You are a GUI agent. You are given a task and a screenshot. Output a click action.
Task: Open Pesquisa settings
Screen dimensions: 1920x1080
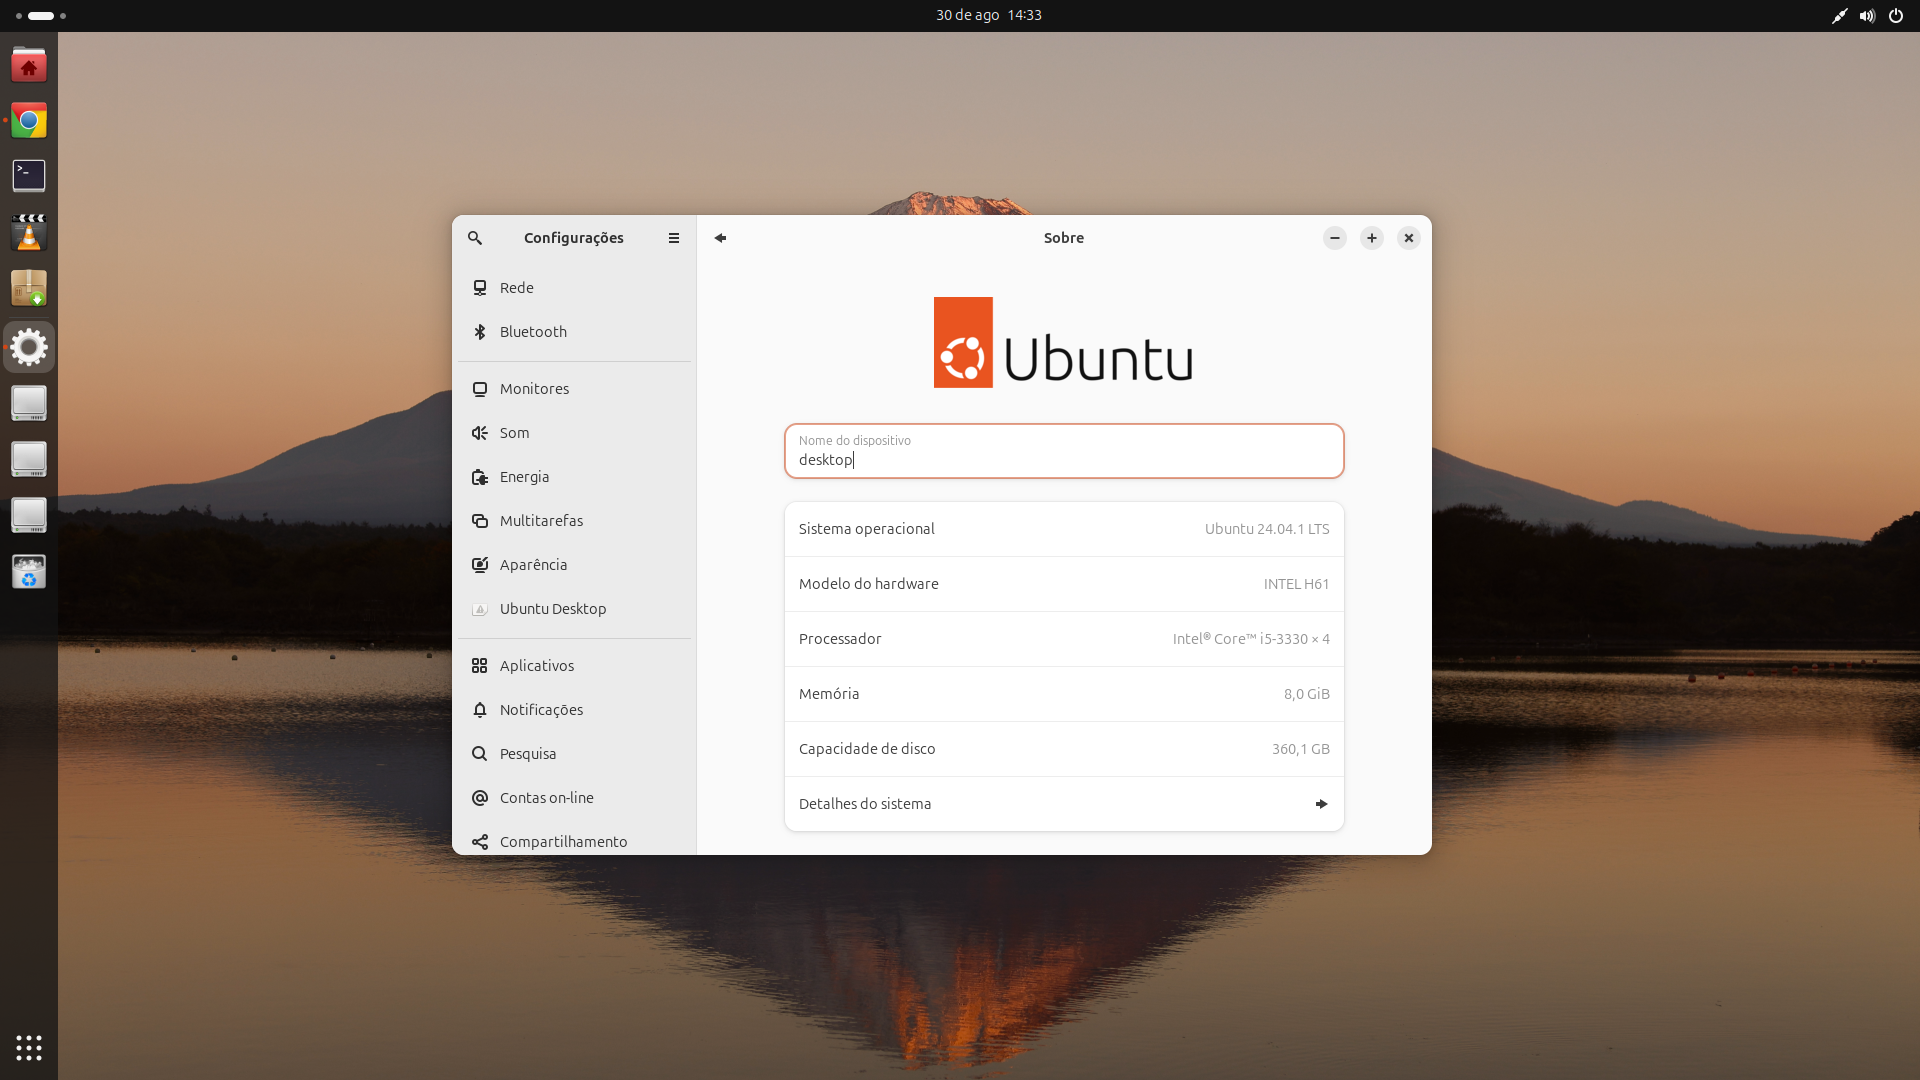574,754
